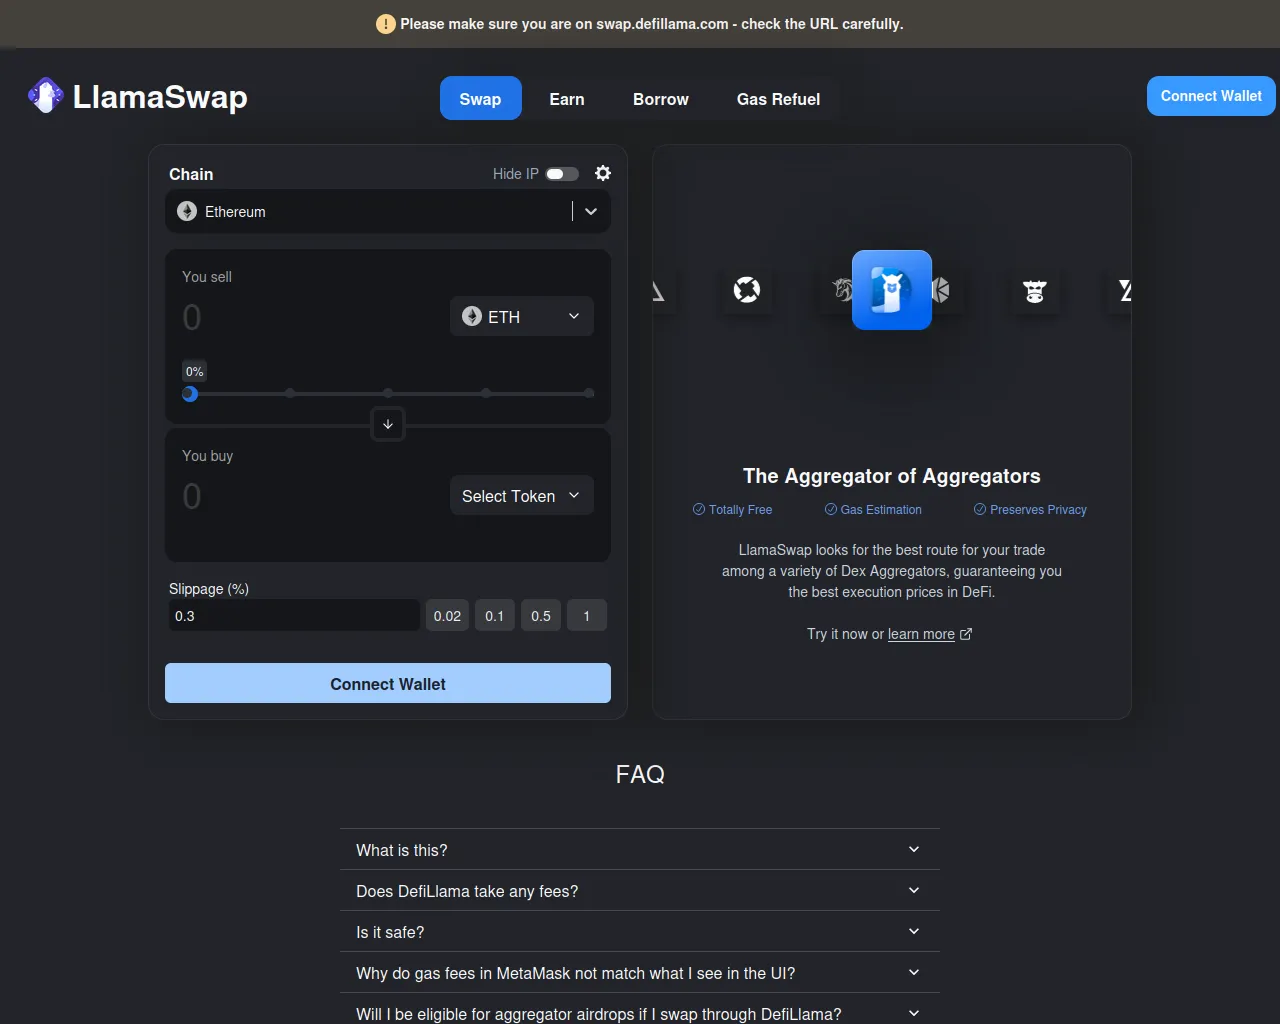Click the "Totally Free" label

tap(741, 510)
